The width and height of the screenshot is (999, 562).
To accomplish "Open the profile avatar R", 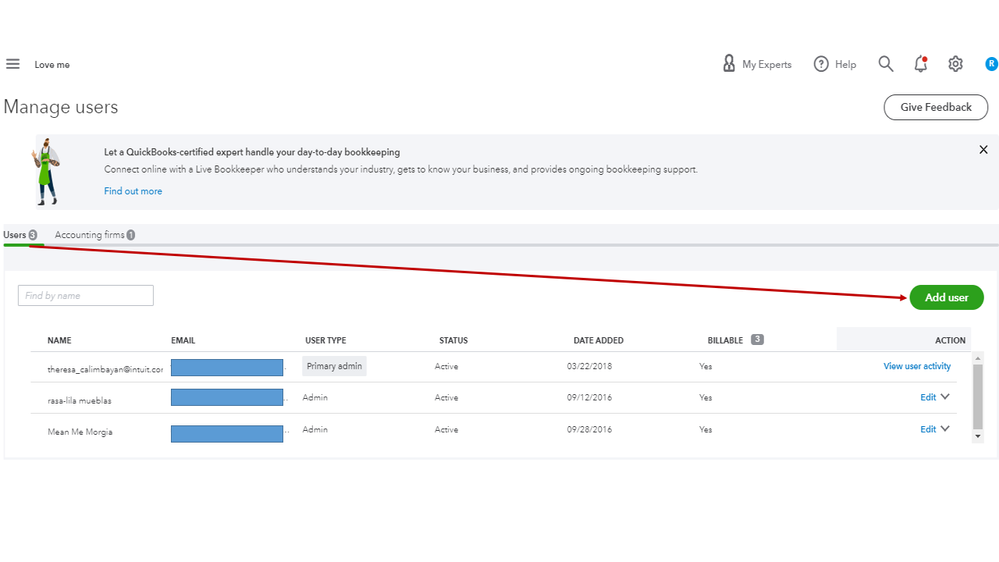I will pos(991,64).
